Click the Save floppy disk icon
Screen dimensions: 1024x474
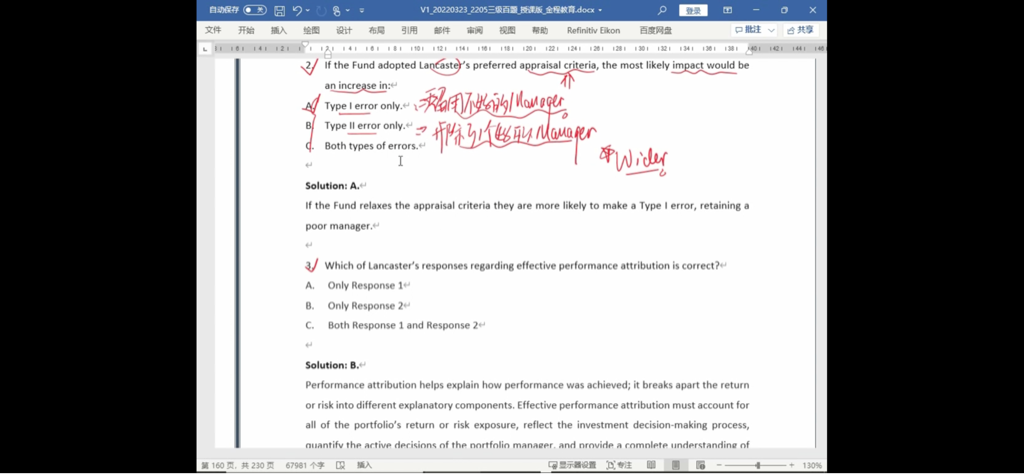click(280, 10)
